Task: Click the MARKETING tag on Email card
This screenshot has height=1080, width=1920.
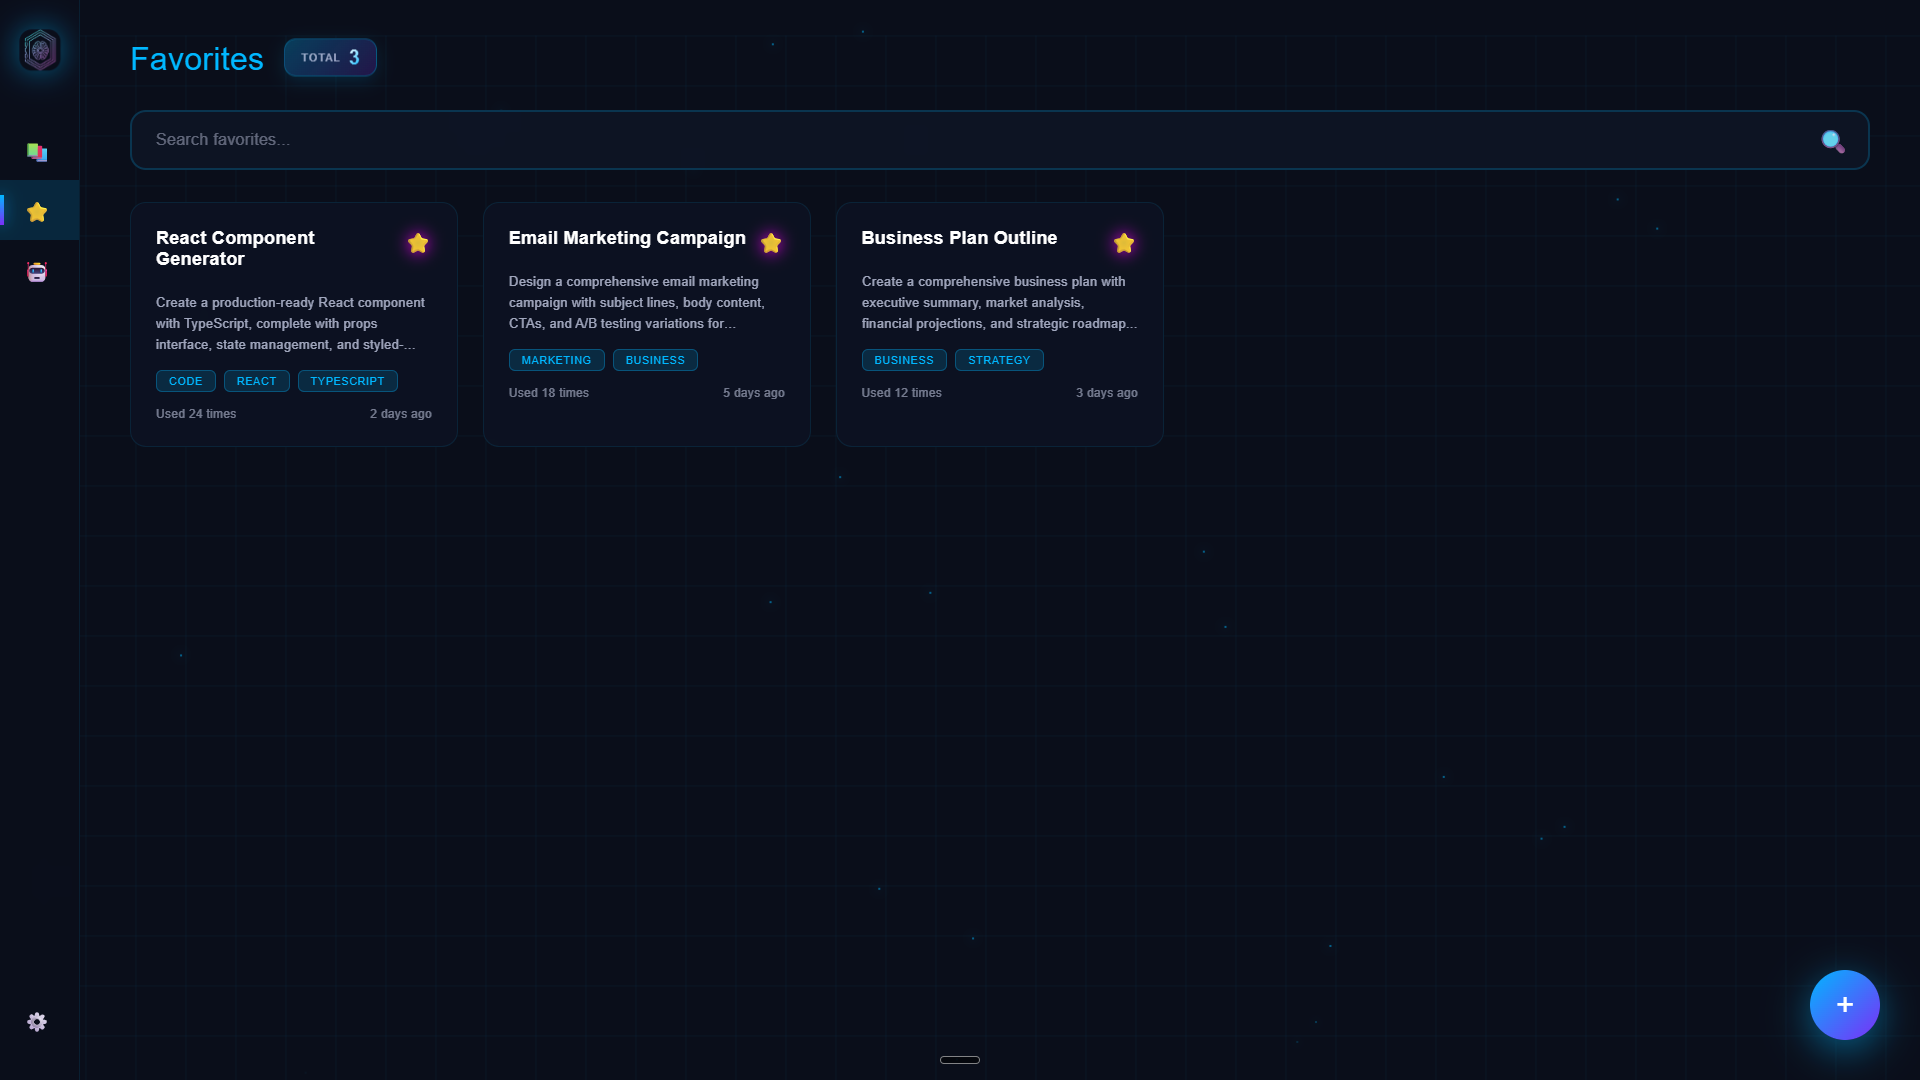Action: point(556,360)
